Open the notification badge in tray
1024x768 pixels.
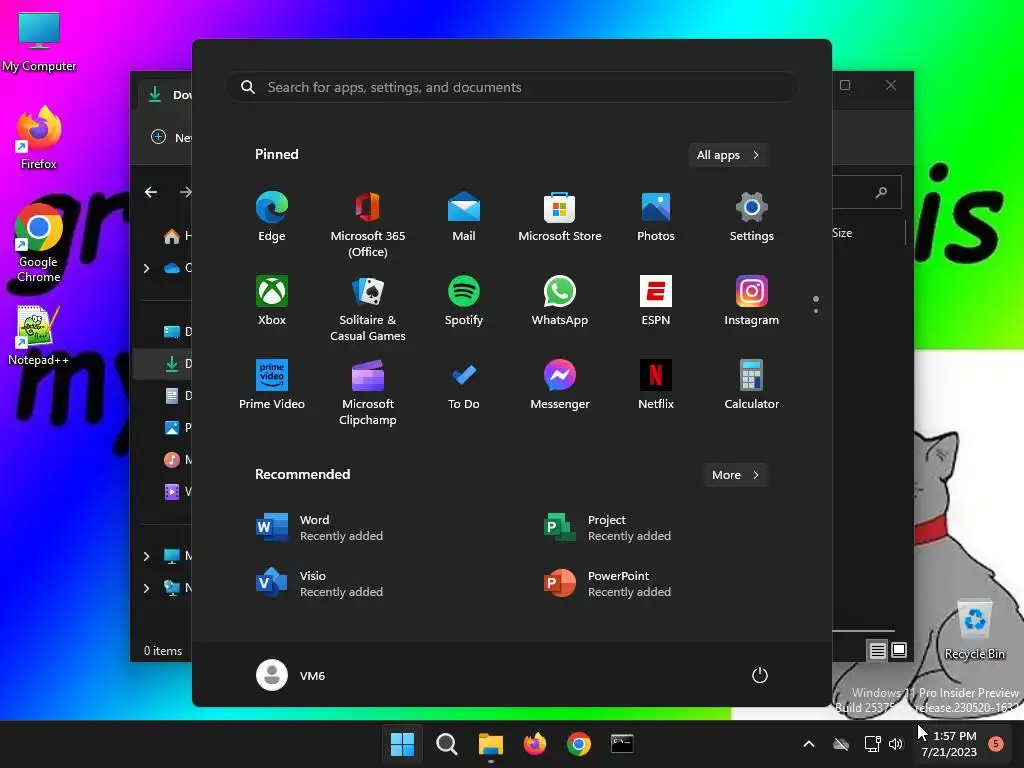[996, 744]
